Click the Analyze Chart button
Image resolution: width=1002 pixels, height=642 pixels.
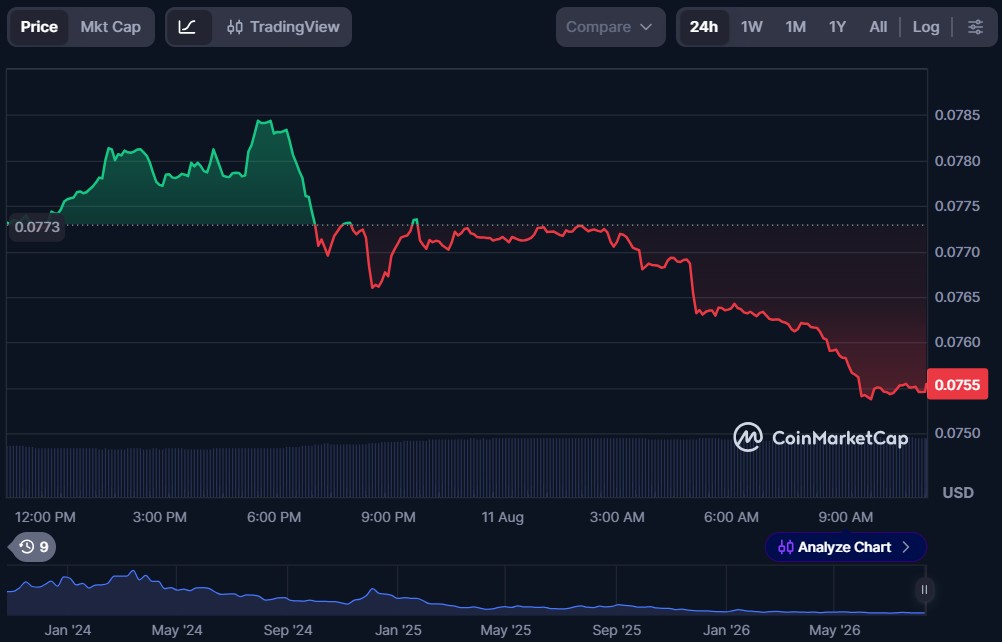845,547
